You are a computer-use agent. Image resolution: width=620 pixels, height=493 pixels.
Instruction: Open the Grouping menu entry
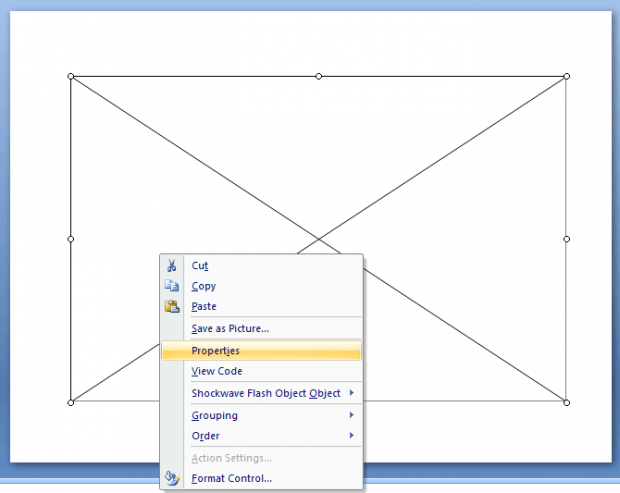(261, 416)
